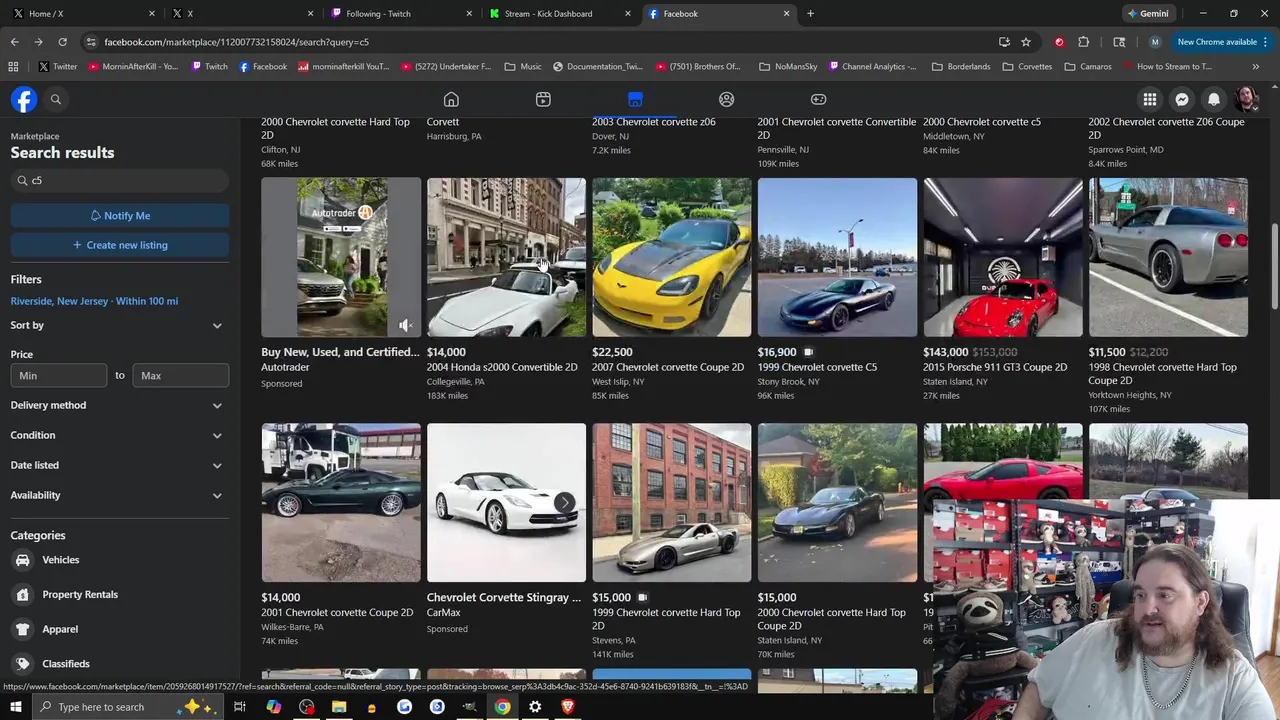
Task: Click the Facebook search magnifier icon
Action: [56, 99]
